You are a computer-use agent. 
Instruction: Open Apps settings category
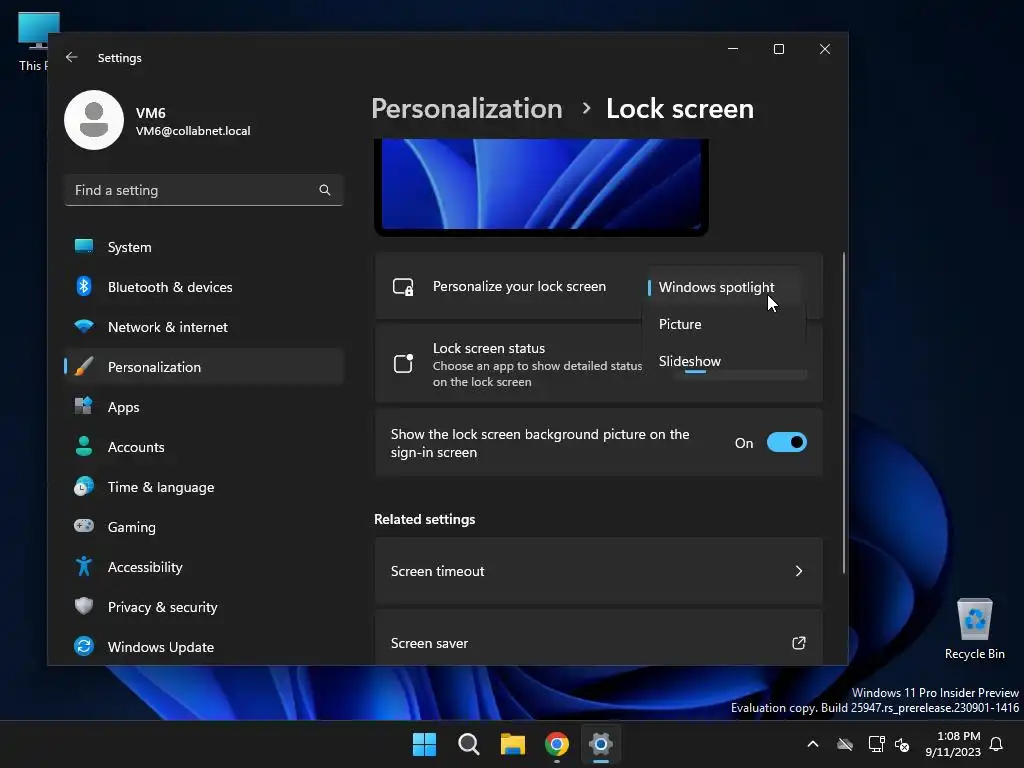coord(204,407)
